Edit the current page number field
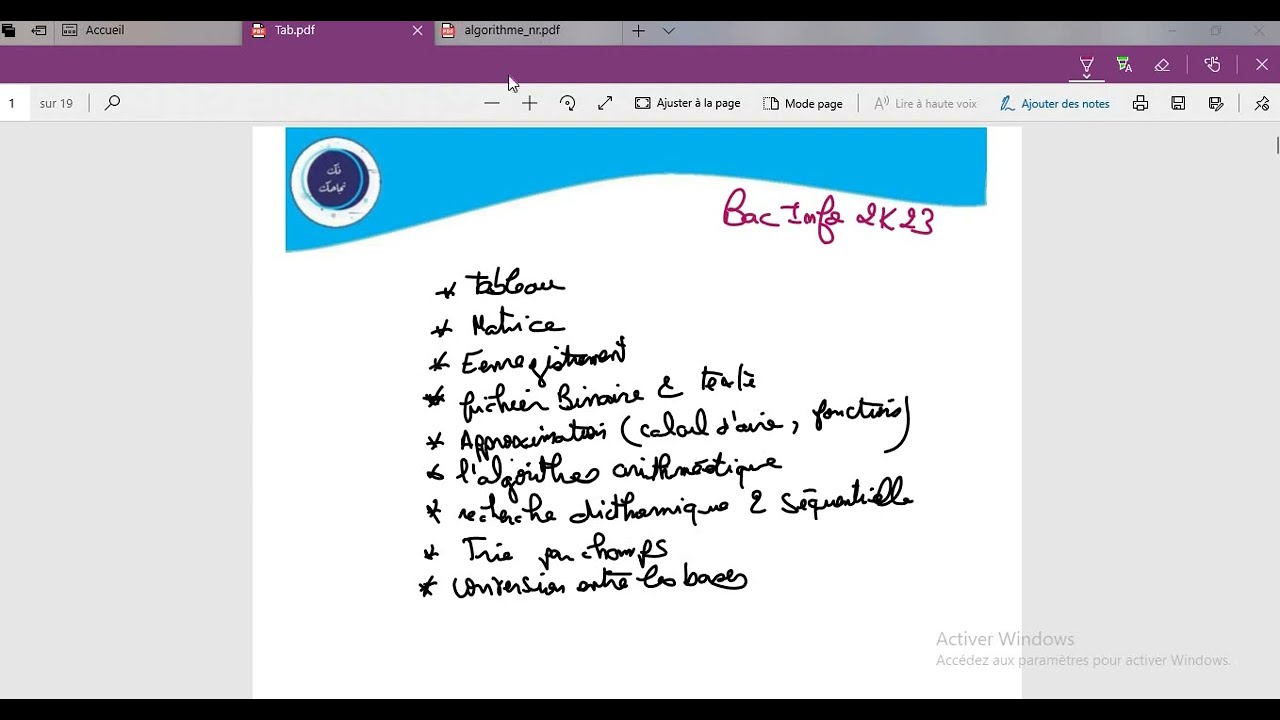 pos(14,103)
